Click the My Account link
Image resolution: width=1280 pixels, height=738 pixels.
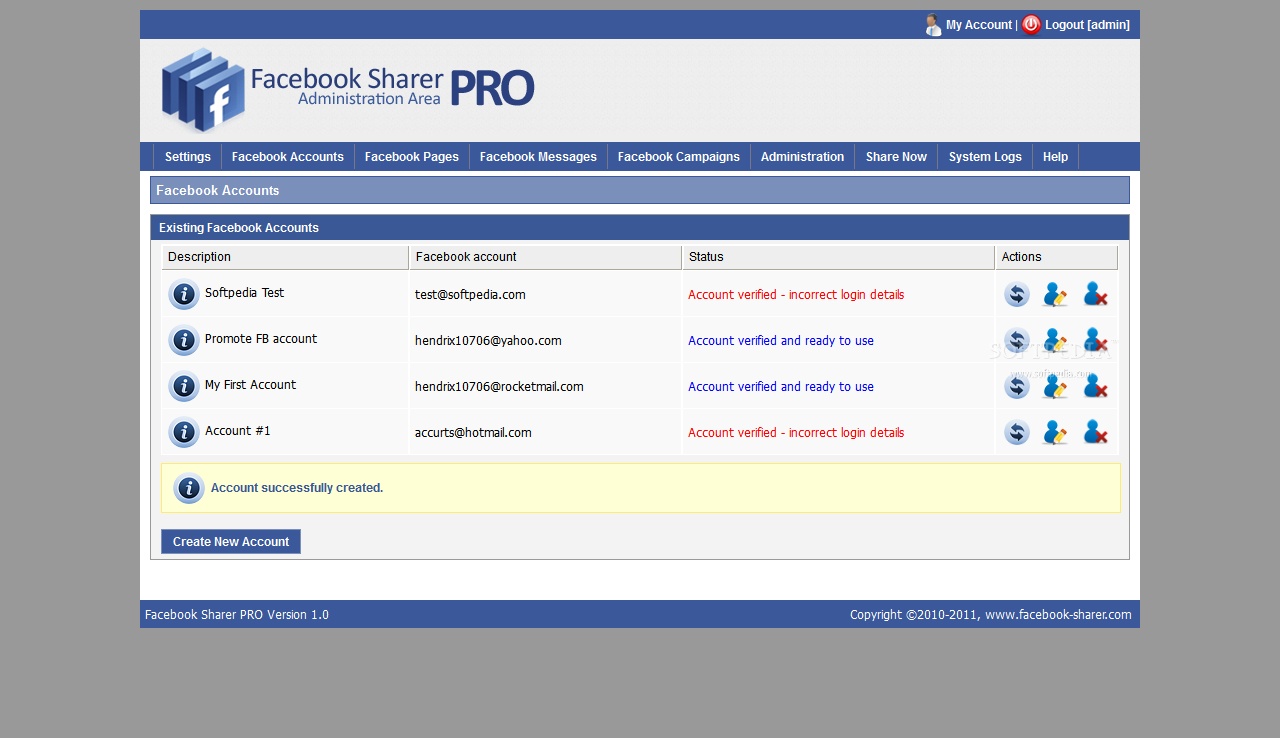pos(979,25)
